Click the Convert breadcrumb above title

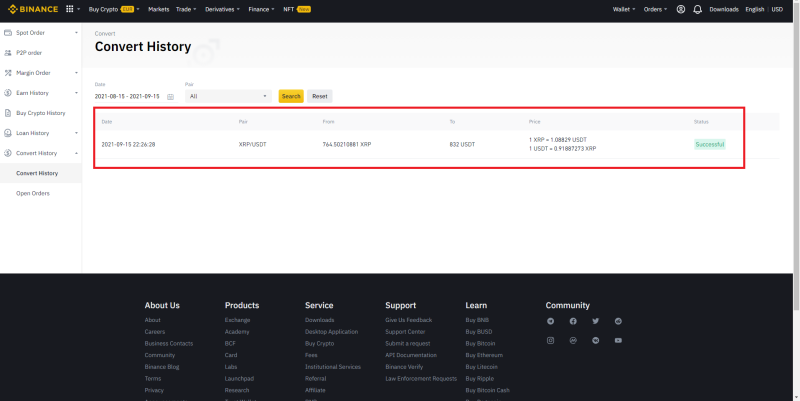coord(105,34)
